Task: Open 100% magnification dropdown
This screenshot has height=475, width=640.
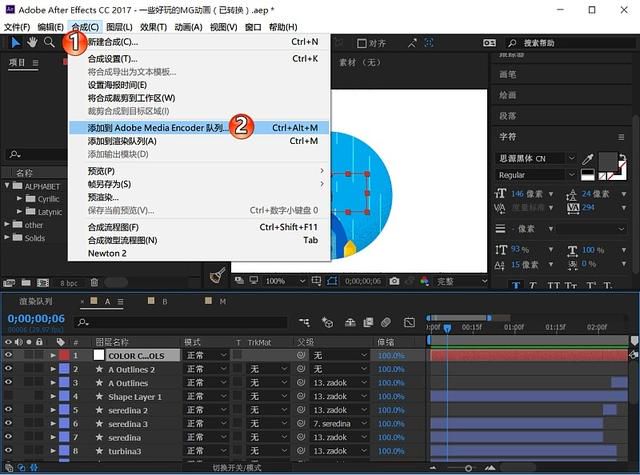Action: pyautogui.click(x=285, y=281)
